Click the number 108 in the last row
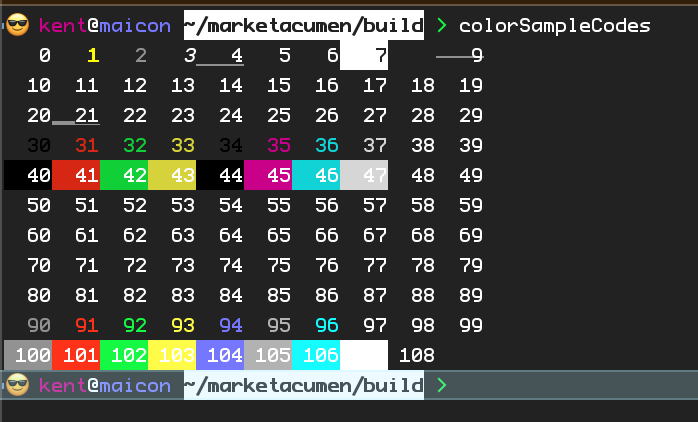Screen dimensions: 698x422 pos(417,355)
